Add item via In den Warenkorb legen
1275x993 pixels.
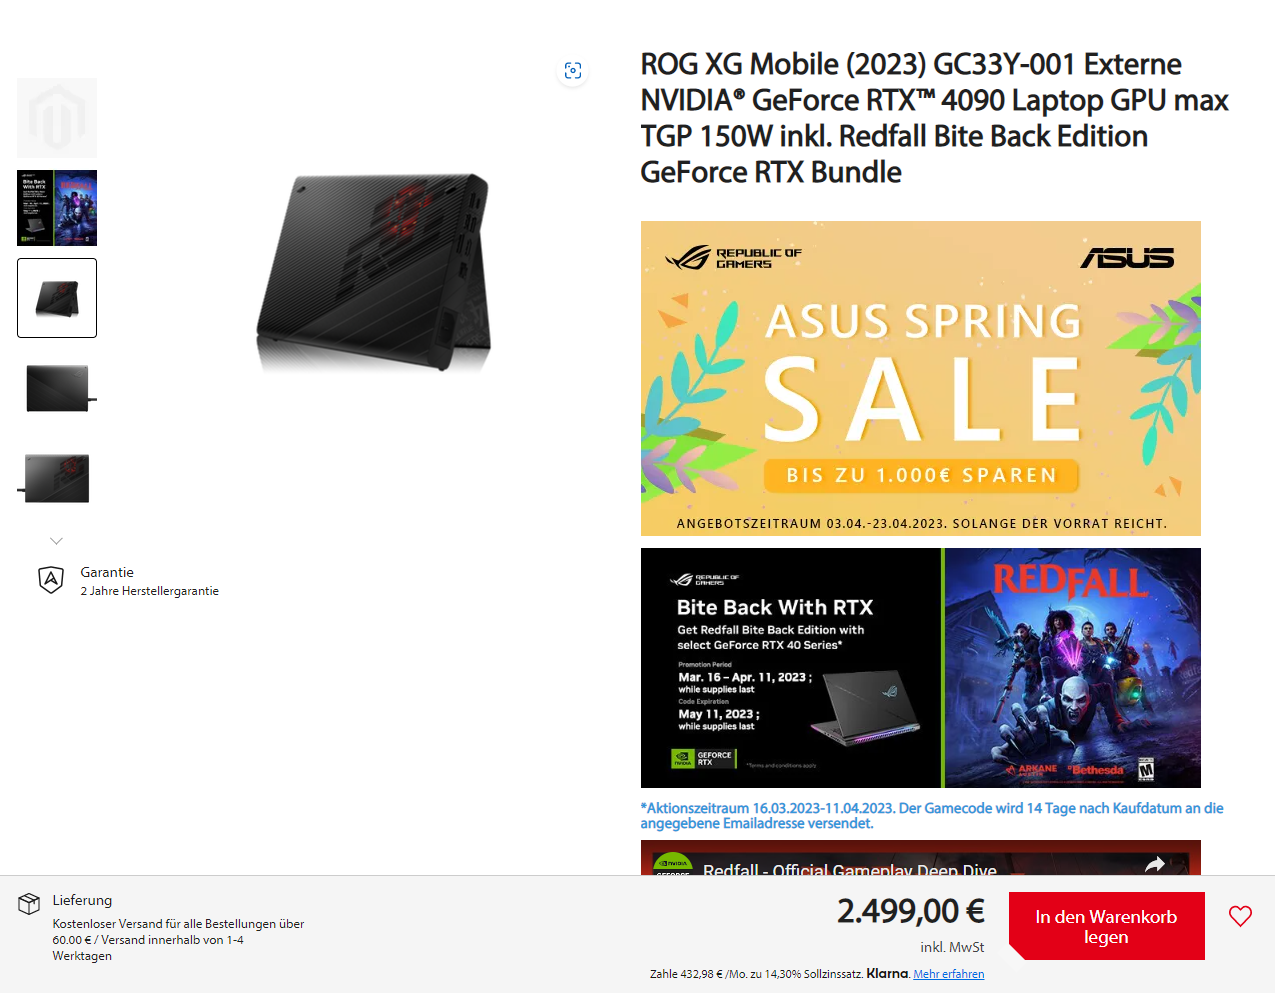(x=1106, y=926)
